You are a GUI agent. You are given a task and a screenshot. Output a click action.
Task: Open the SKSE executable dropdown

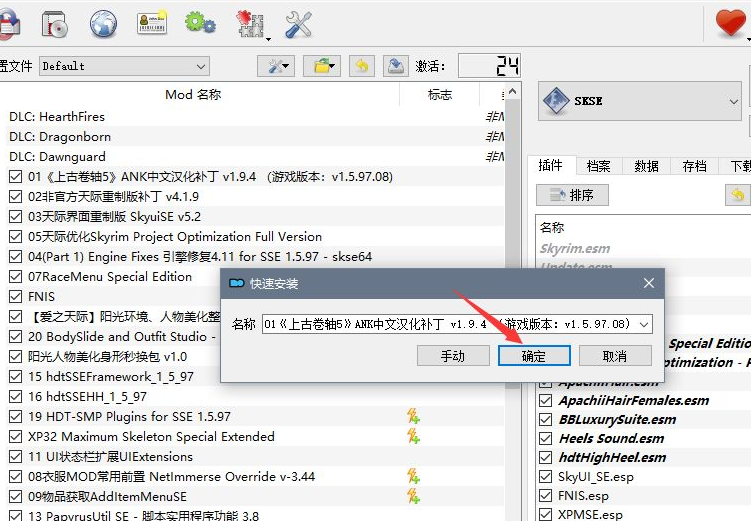640,101
